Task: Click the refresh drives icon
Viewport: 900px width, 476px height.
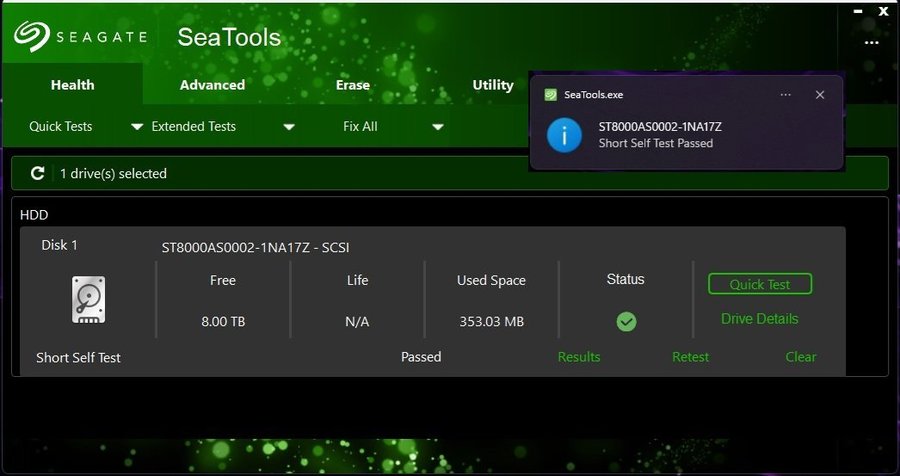Action: pyautogui.click(x=38, y=173)
